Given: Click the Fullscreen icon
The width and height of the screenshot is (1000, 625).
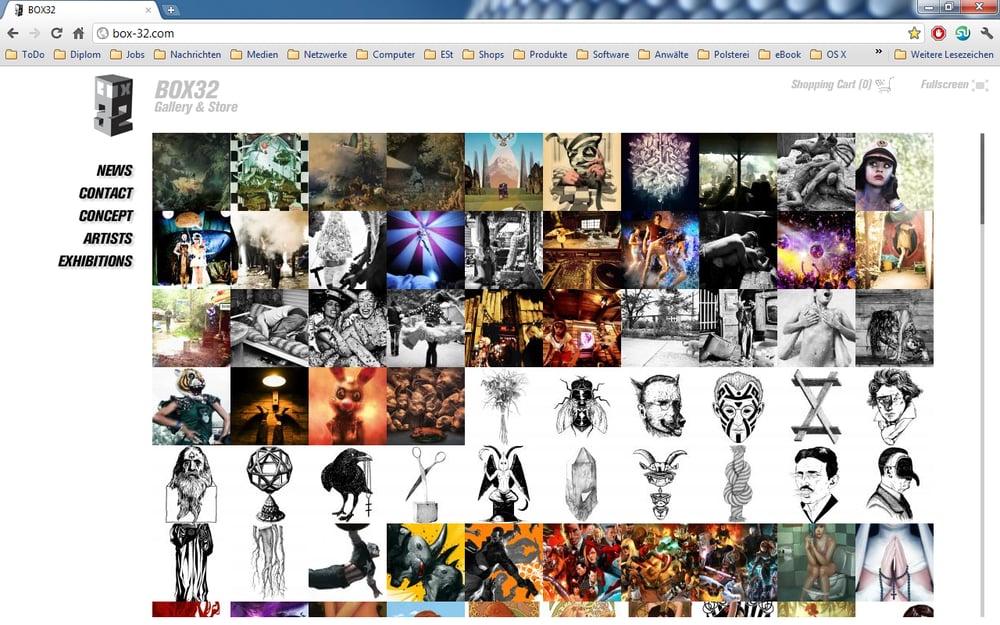Looking at the screenshot, I should click(980, 85).
